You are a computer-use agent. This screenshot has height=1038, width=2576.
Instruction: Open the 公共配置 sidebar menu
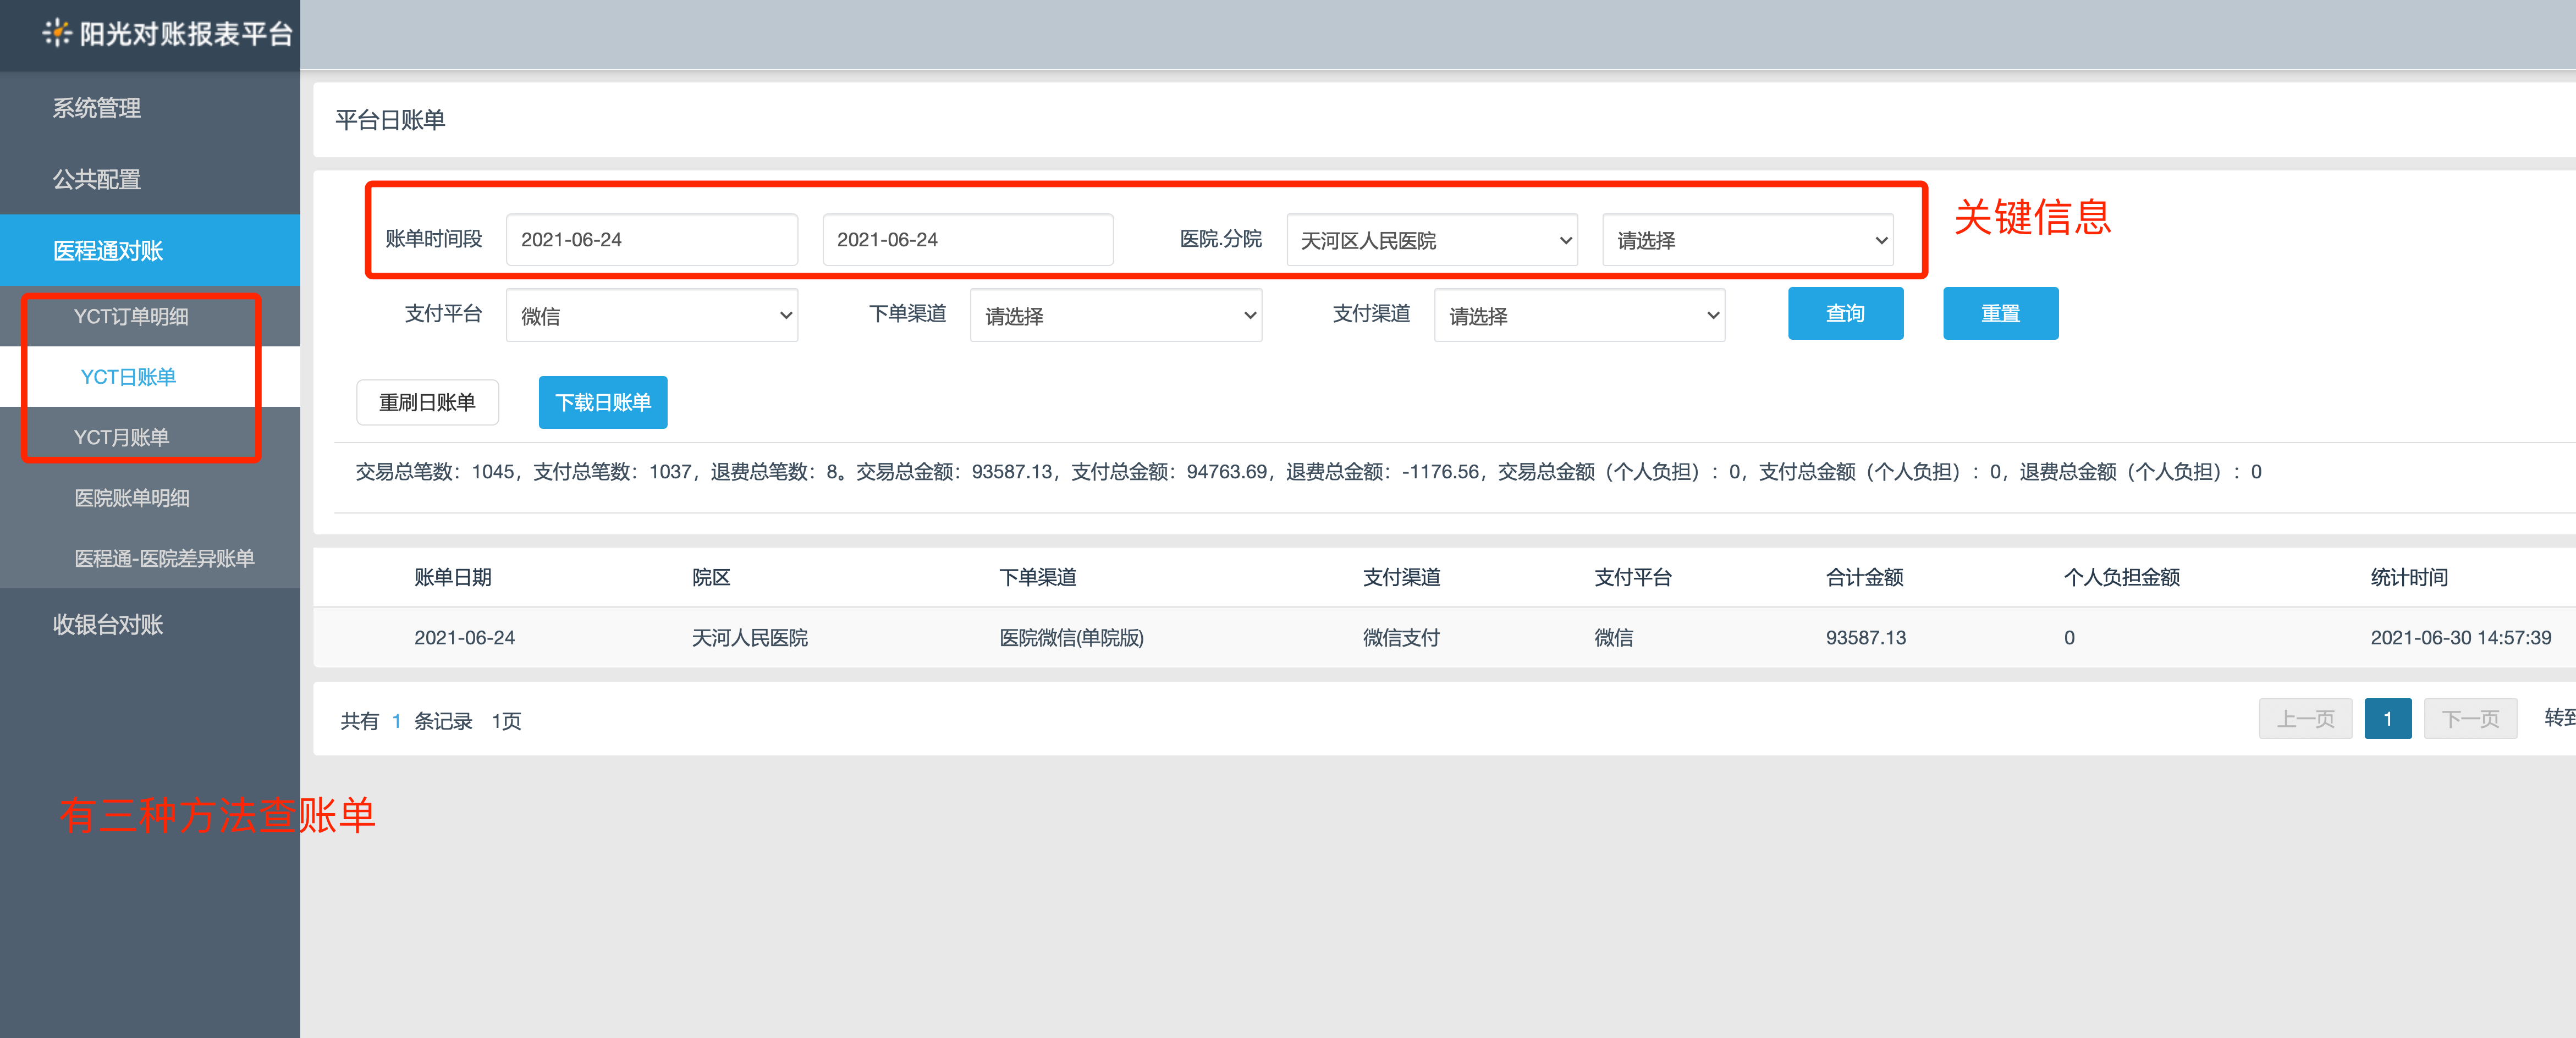[x=96, y=179]
